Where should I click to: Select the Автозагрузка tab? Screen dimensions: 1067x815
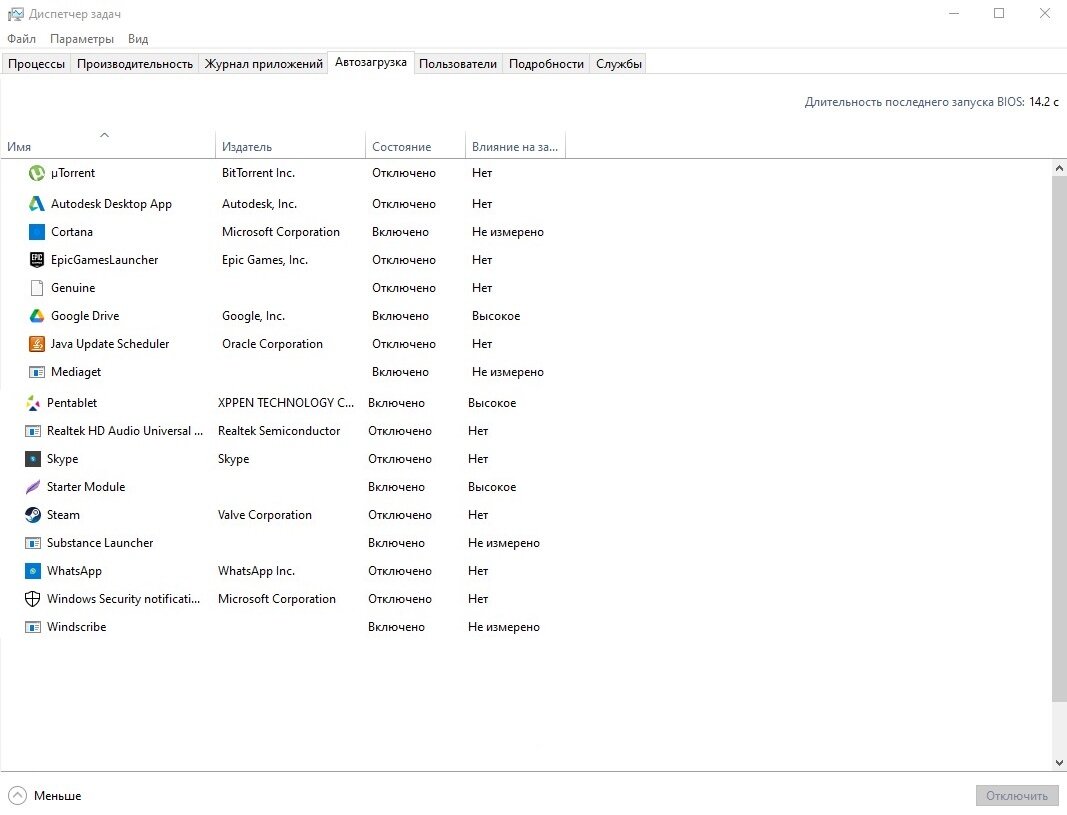(371, 63)
